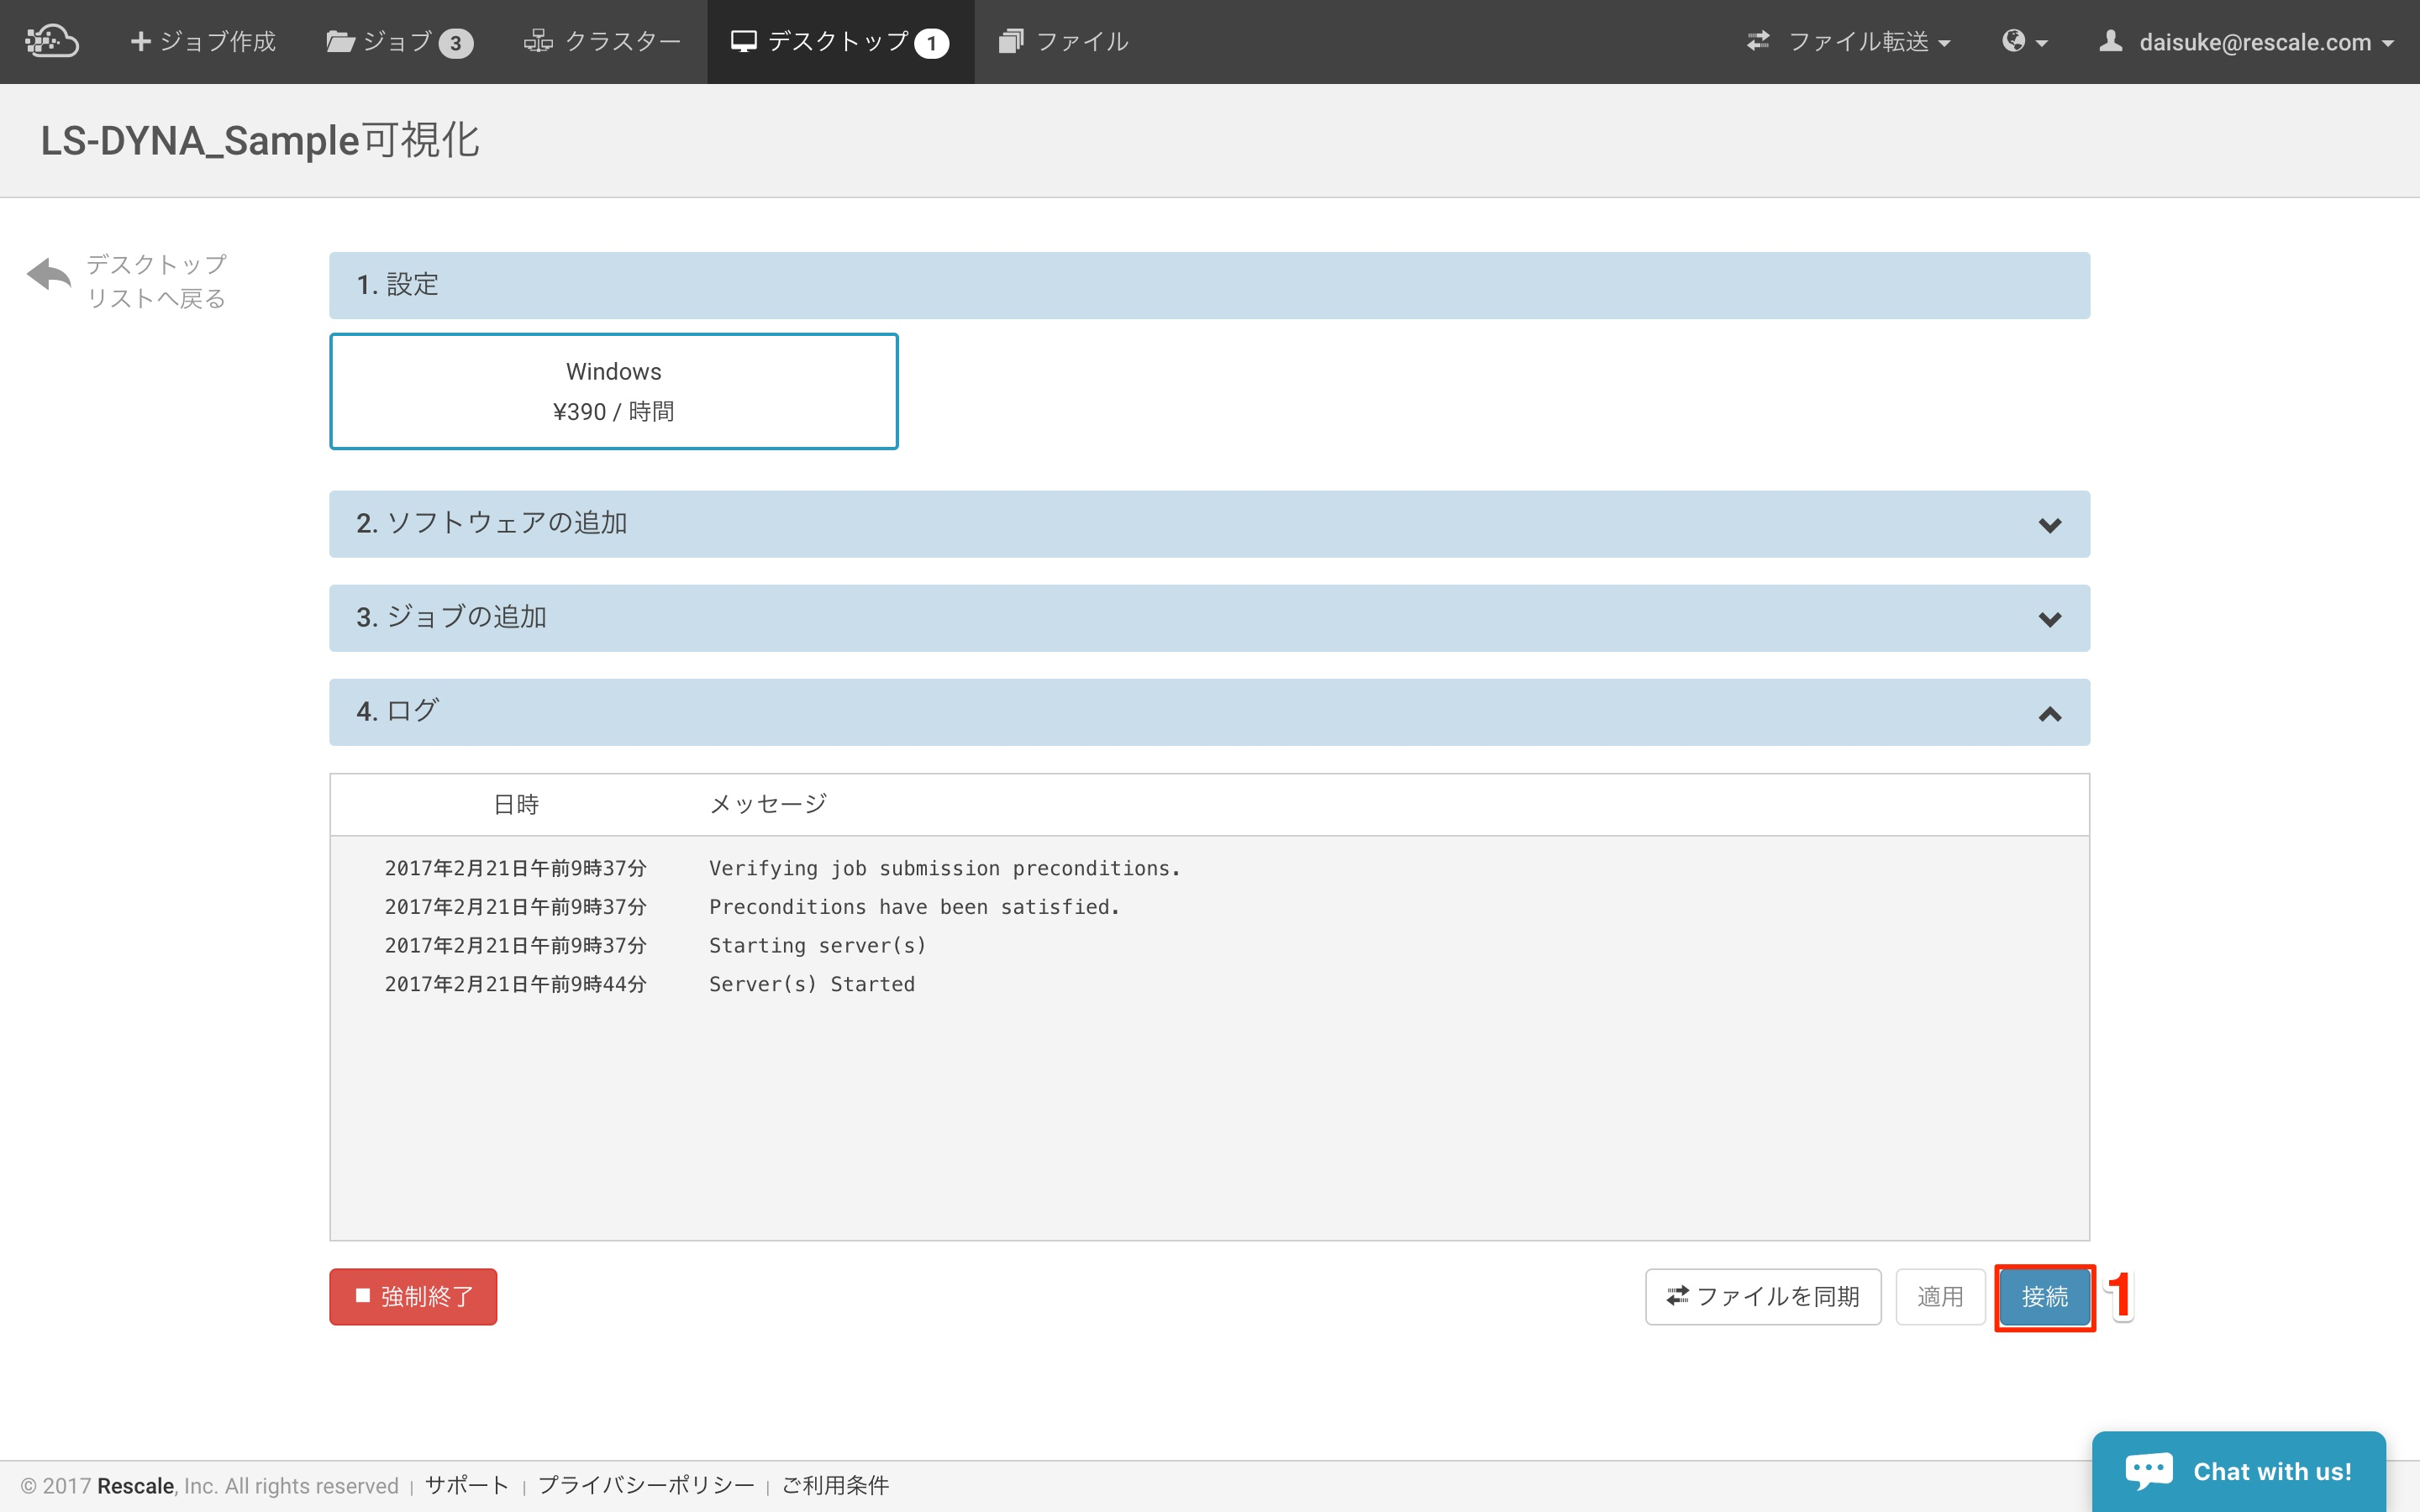
Task: Expand the ソフトウェアの追加 section chevron
Action: (2049, 525)
